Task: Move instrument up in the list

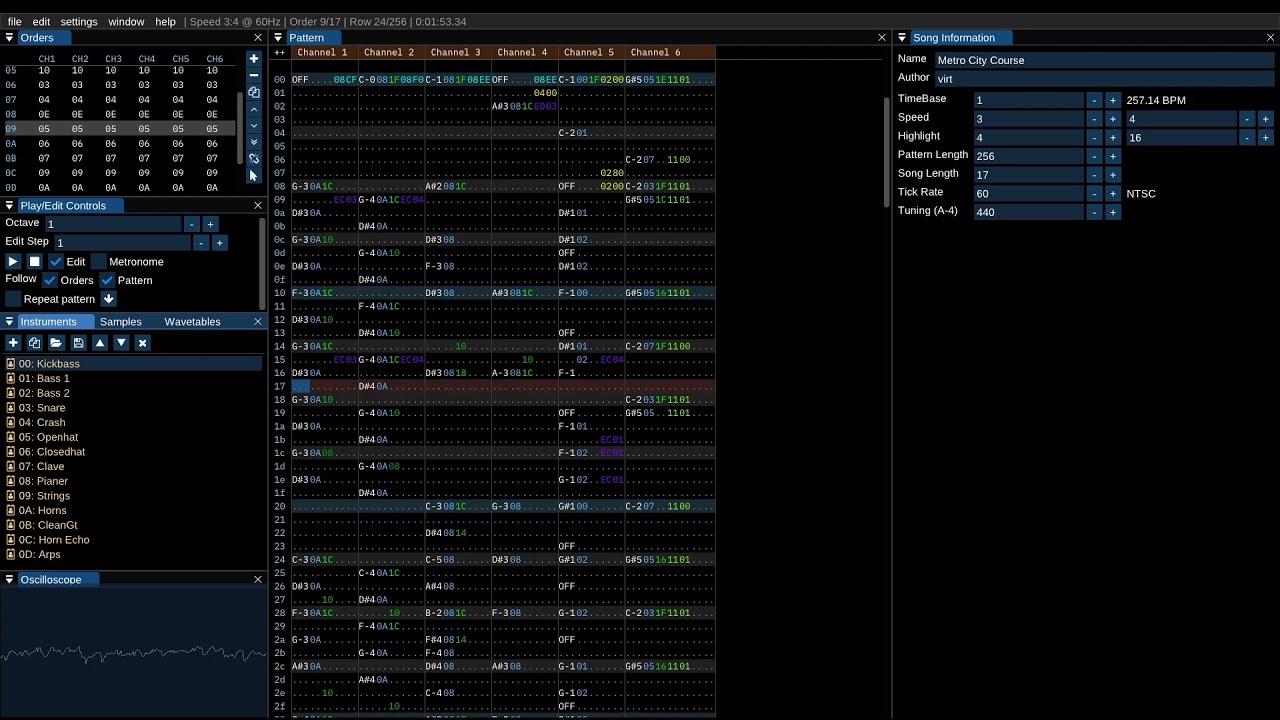Action: click(x=100, y=343)
